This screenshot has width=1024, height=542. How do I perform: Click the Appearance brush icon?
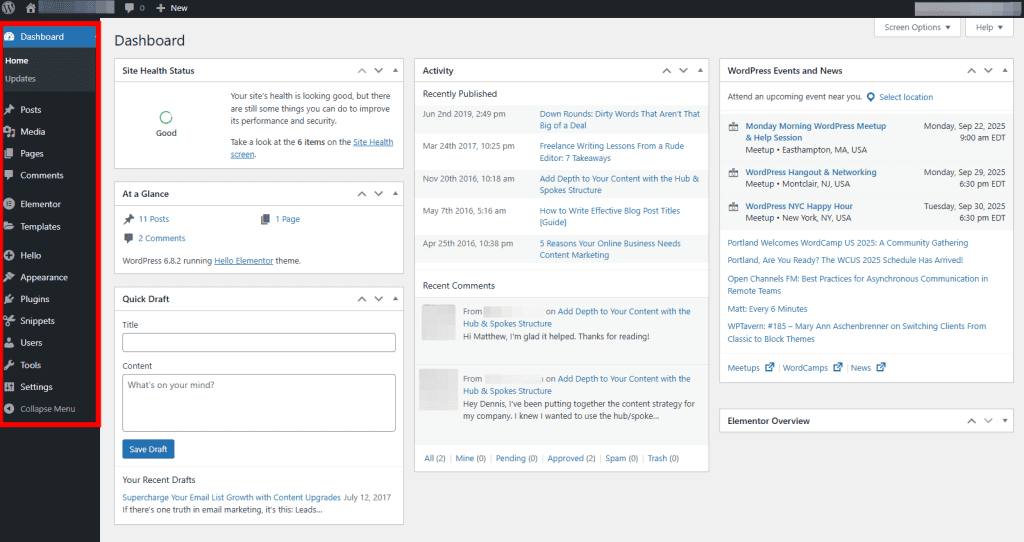pos(9,277)
